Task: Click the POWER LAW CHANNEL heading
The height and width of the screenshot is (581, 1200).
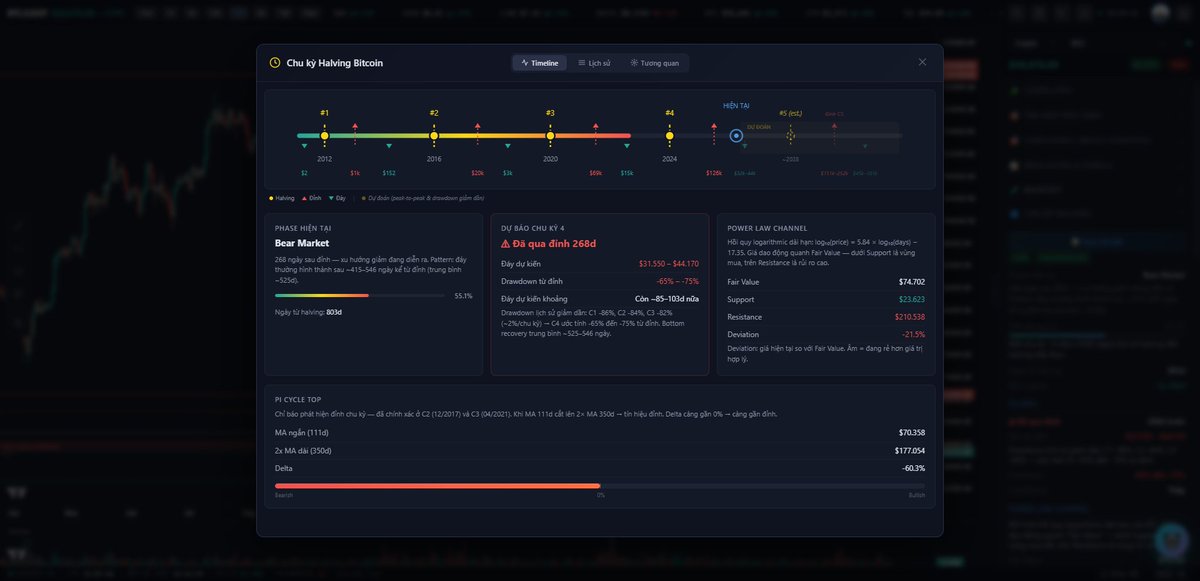Action: click(x=767, y=228)
